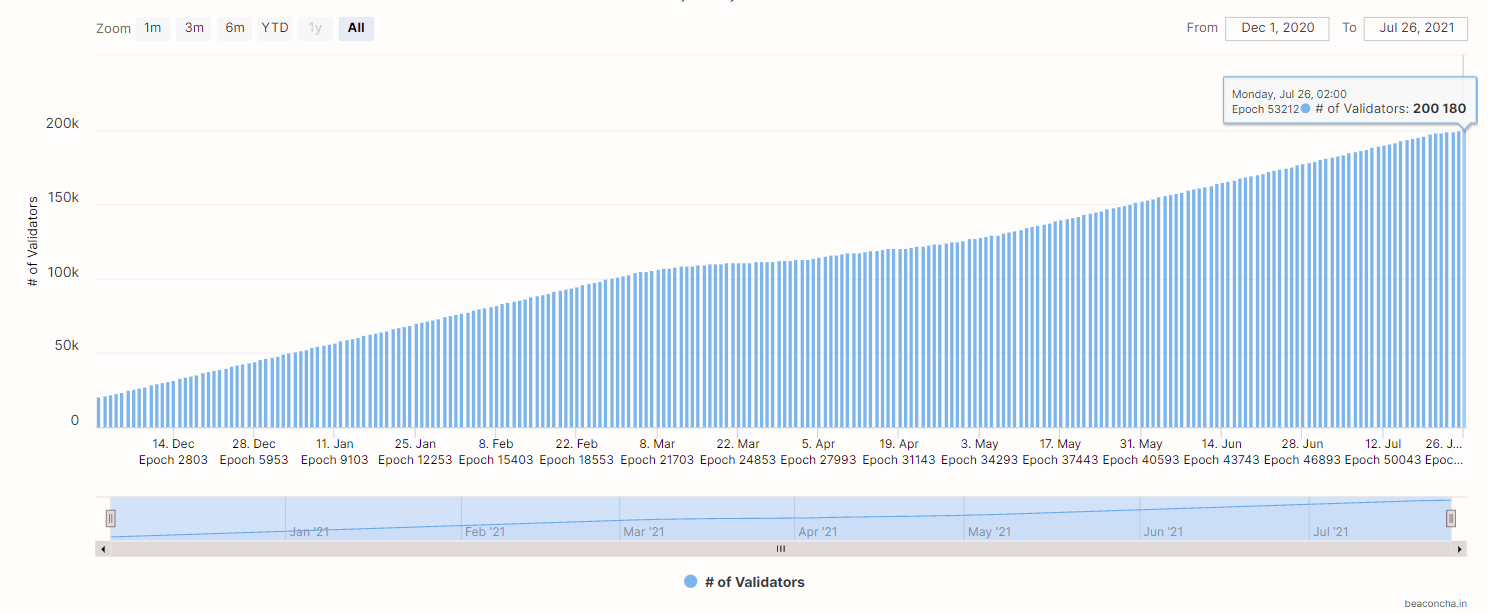Click the 11. Jan Epoch 9103 axis label
The image size is (1488, 614).
click(x=334, y=452)
